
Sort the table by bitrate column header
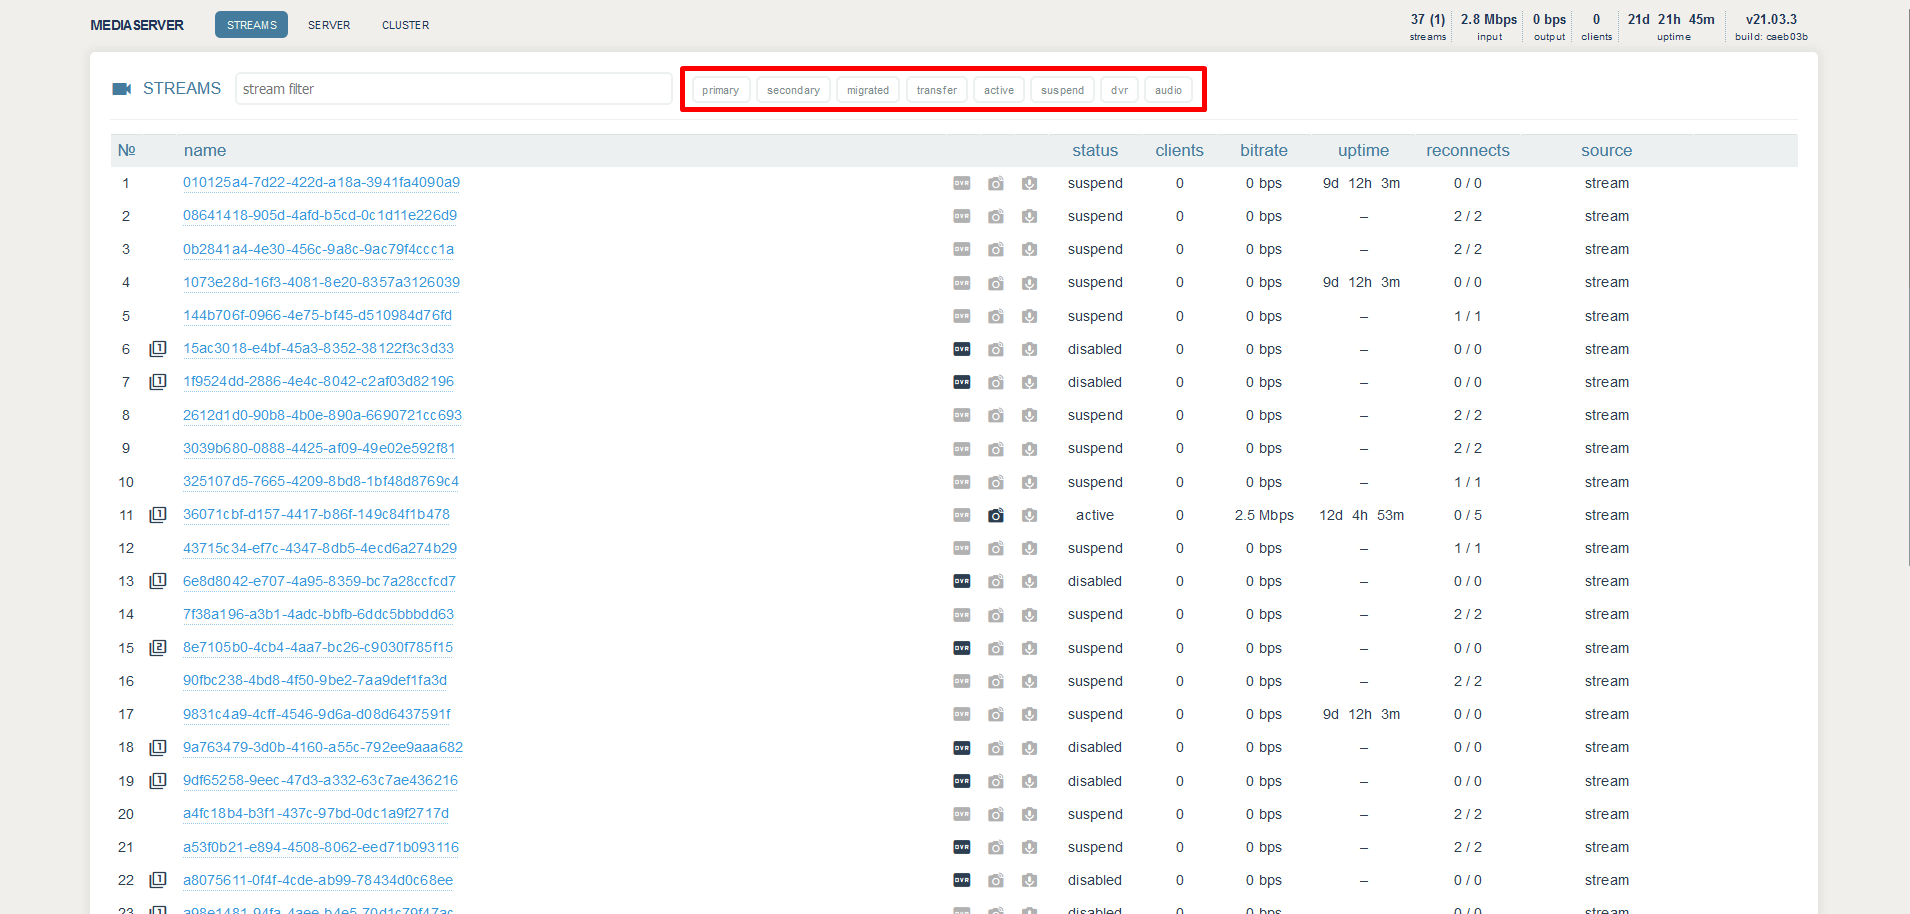point(1263,150)
